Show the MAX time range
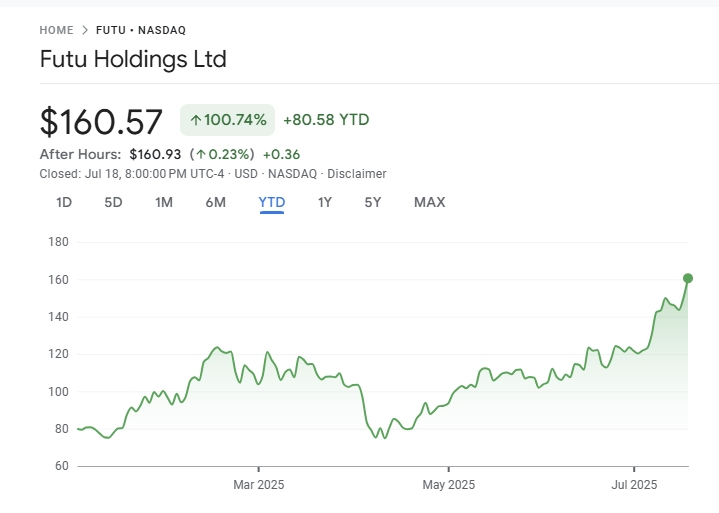This screenshot has width=719, height=513. point(430,202)
